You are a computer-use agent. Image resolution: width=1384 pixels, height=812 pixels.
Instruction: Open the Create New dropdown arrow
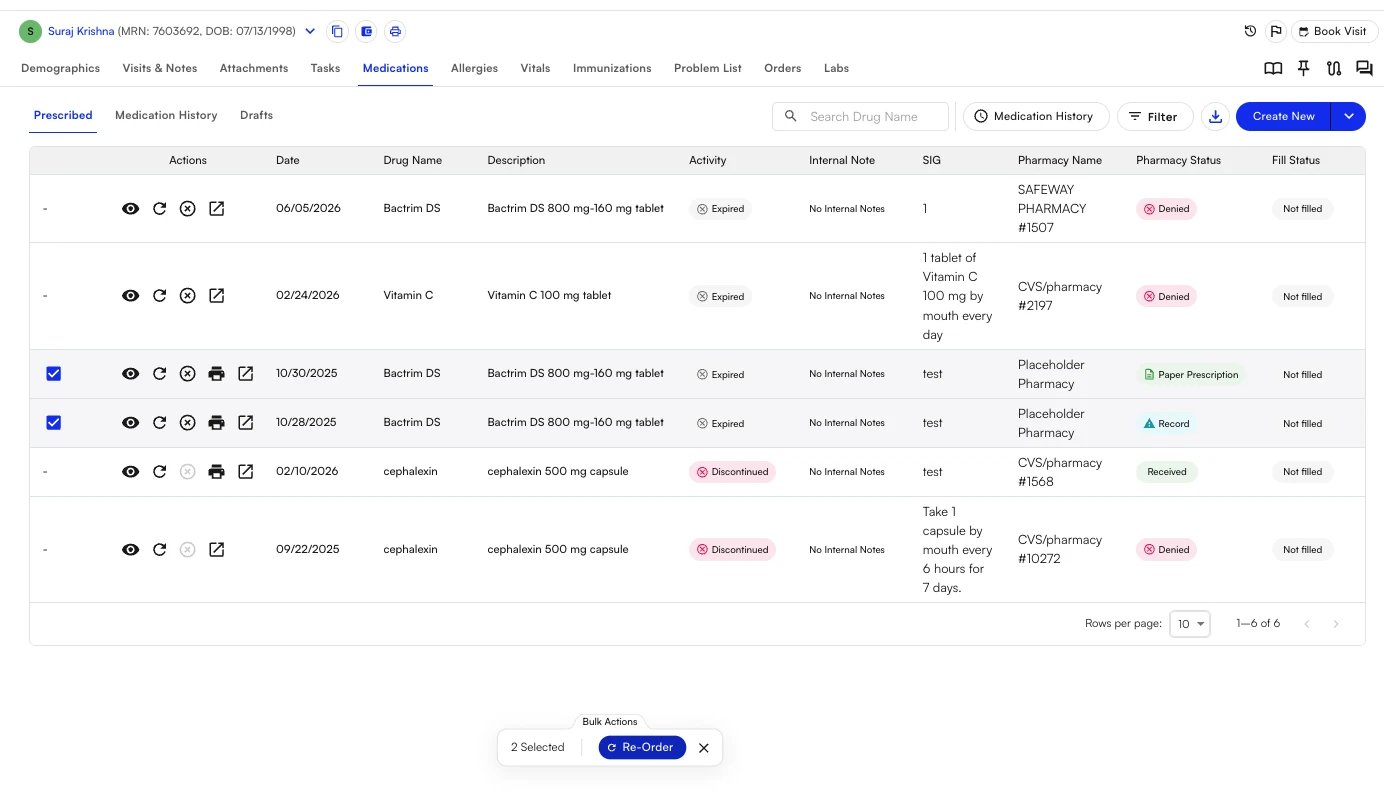1348,116
